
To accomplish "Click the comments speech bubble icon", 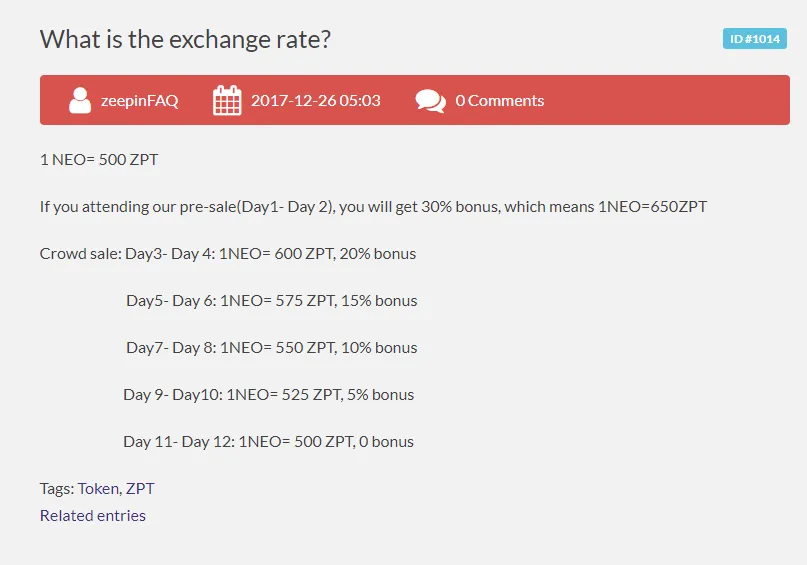I will pos(430,101).
